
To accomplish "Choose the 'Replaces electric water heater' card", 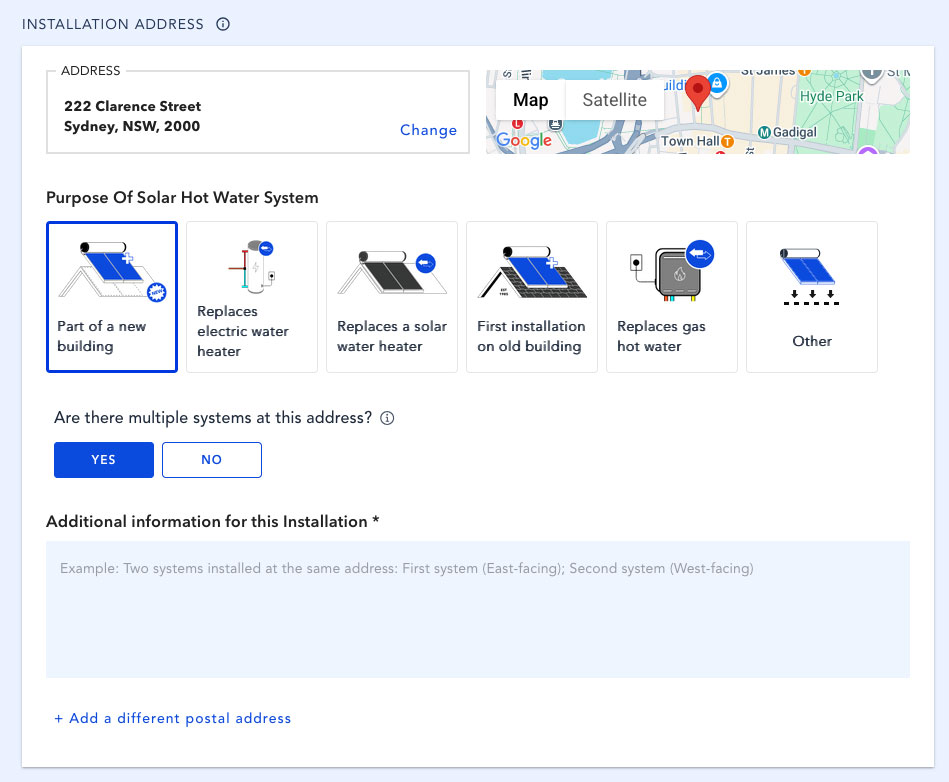I will coord(252,297).
